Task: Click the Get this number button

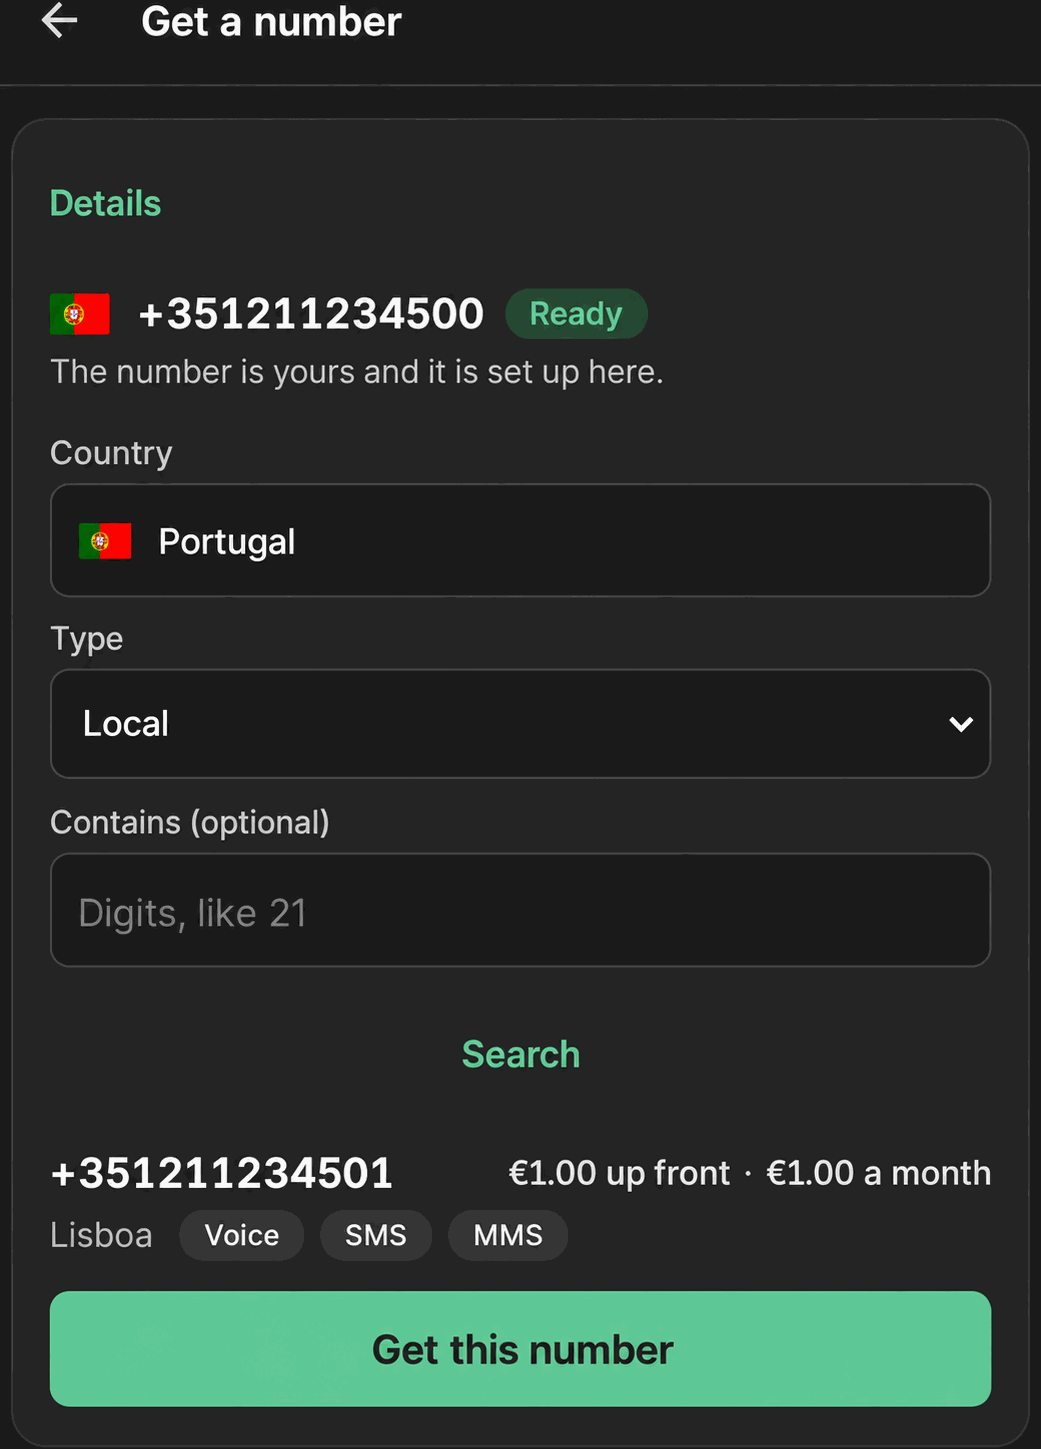Action: pyautogui.click(x=520, y=1349)
